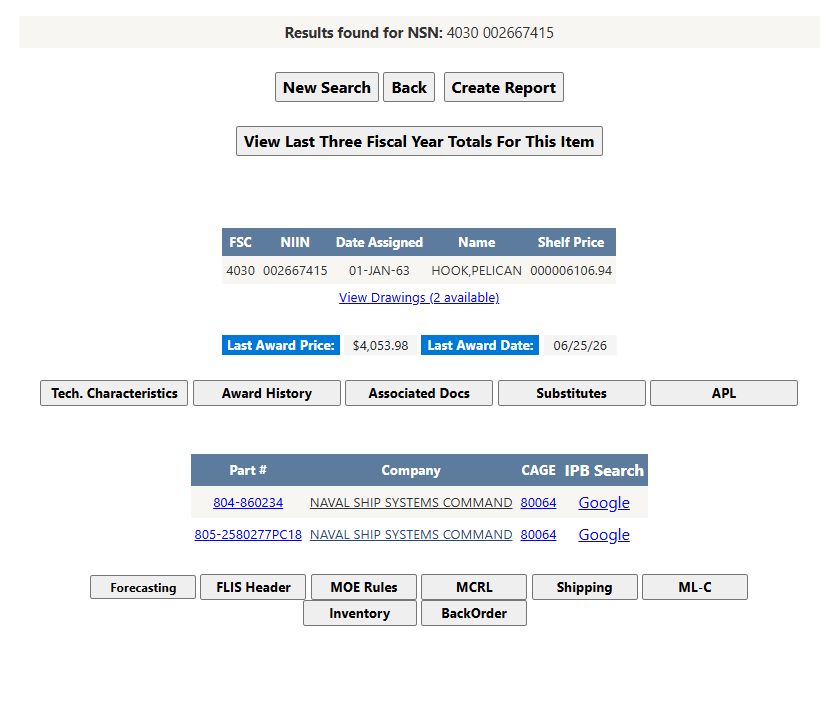Image resolution: width=835 pixels, height=725 pixels.
Task: Click Google IPB search for 805-2580277PC18
Action: pyautogui.click(x=604, y=534)
